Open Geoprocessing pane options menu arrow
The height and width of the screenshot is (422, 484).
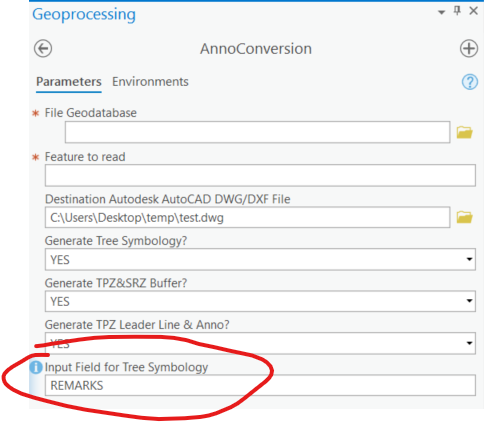coord(441,12)
